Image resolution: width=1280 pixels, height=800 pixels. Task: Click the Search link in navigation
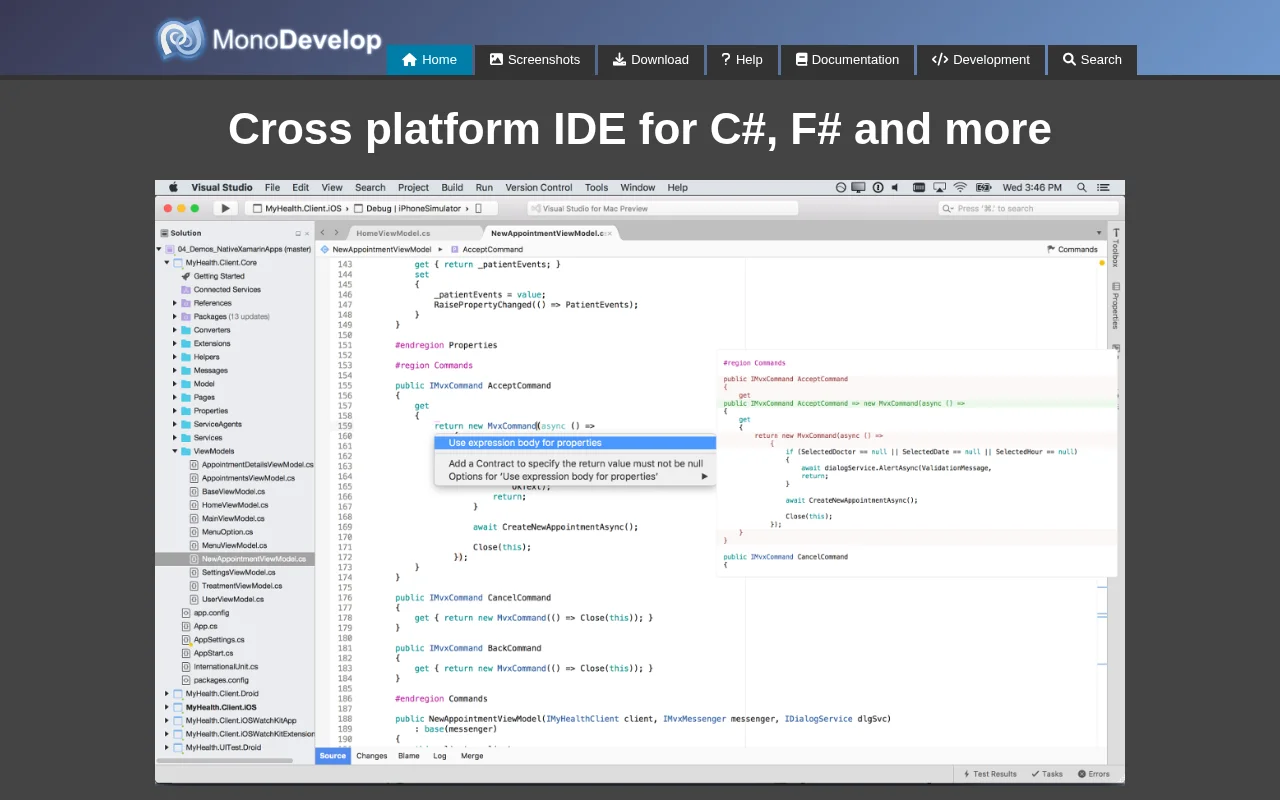tap(1092, 60)
